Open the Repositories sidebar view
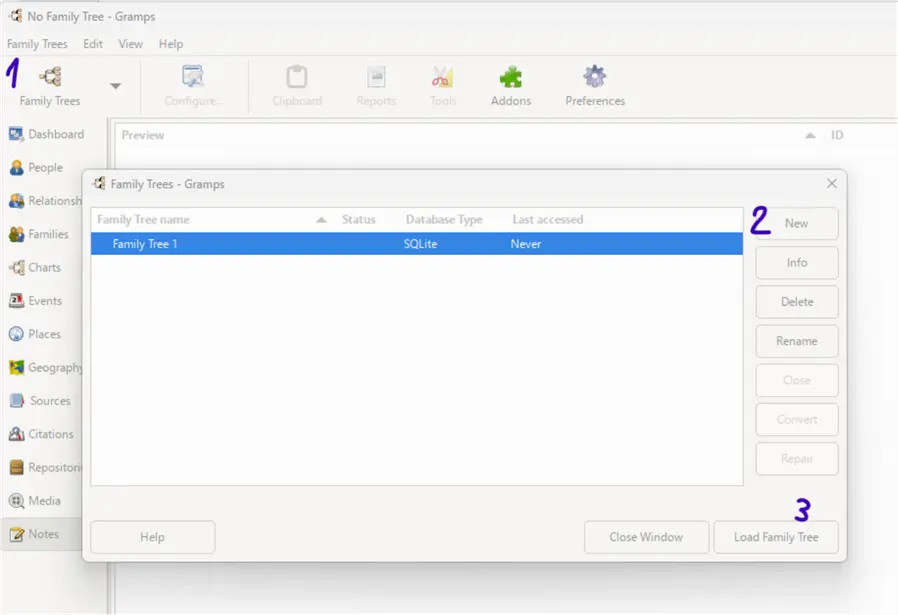Screen dimensions: 898x615 point(46,467)
